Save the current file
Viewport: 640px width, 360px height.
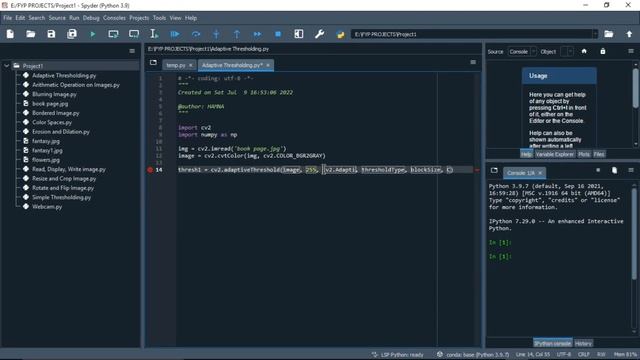(x=51, y=34)
